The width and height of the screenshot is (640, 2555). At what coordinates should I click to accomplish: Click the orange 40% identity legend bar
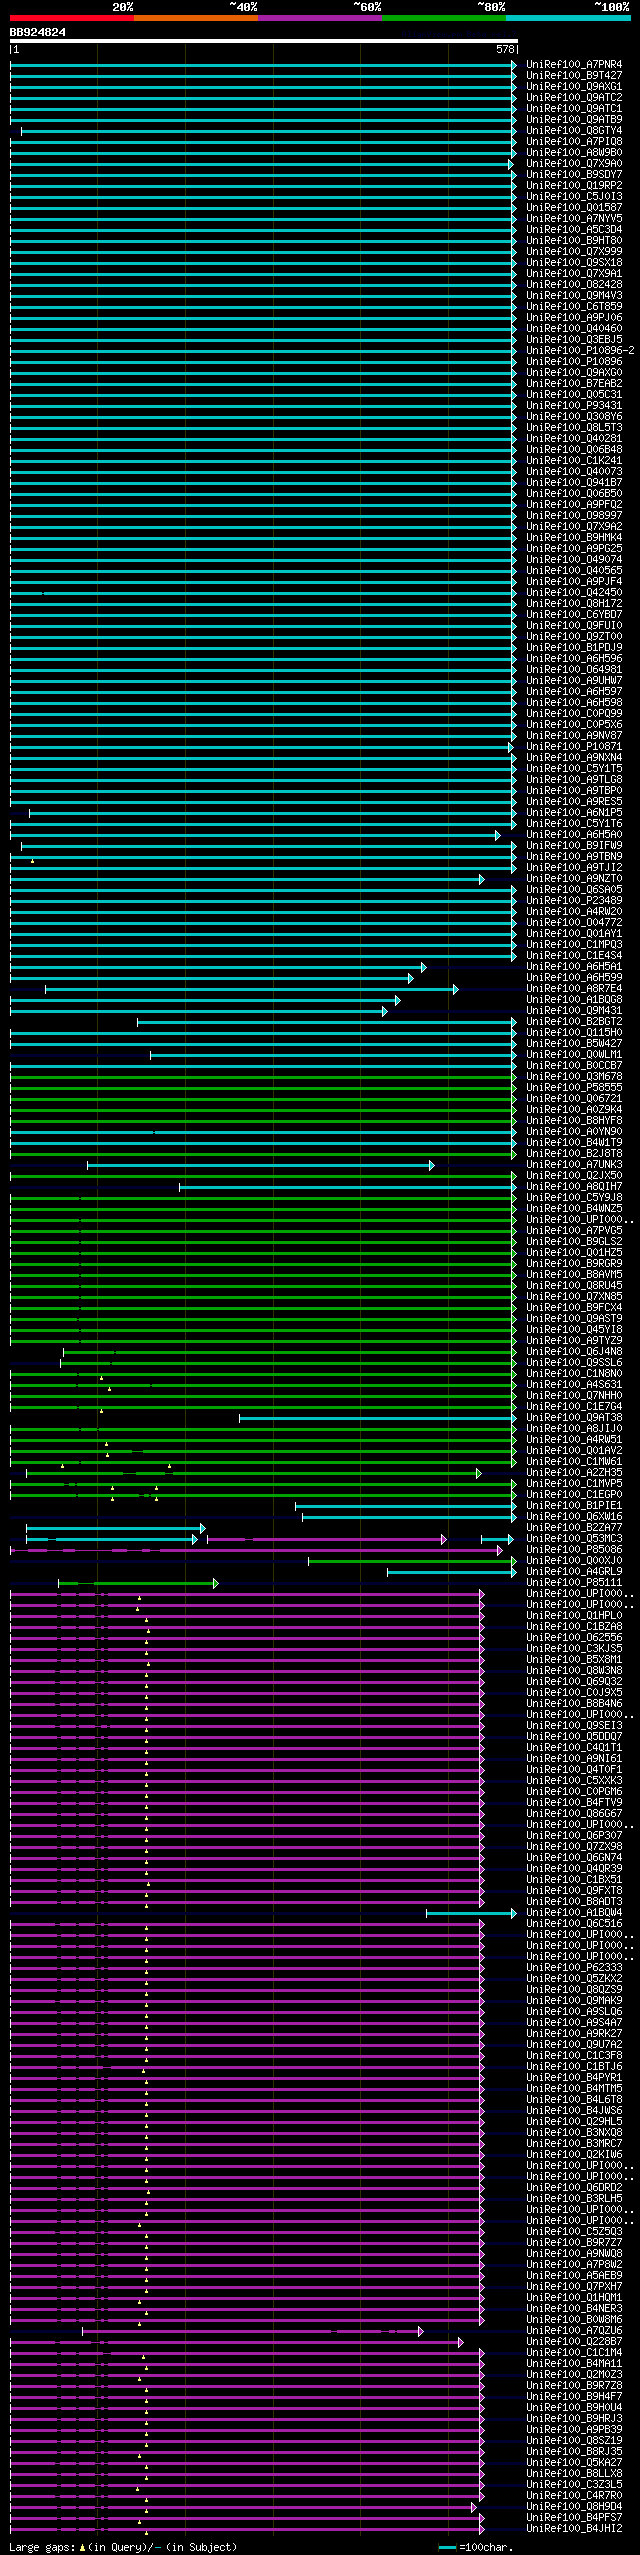(x=196, y=18)
